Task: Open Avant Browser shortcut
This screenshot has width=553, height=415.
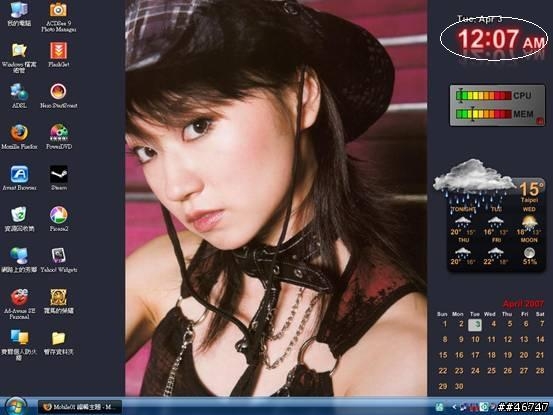Action: click(x=19, y=178)
